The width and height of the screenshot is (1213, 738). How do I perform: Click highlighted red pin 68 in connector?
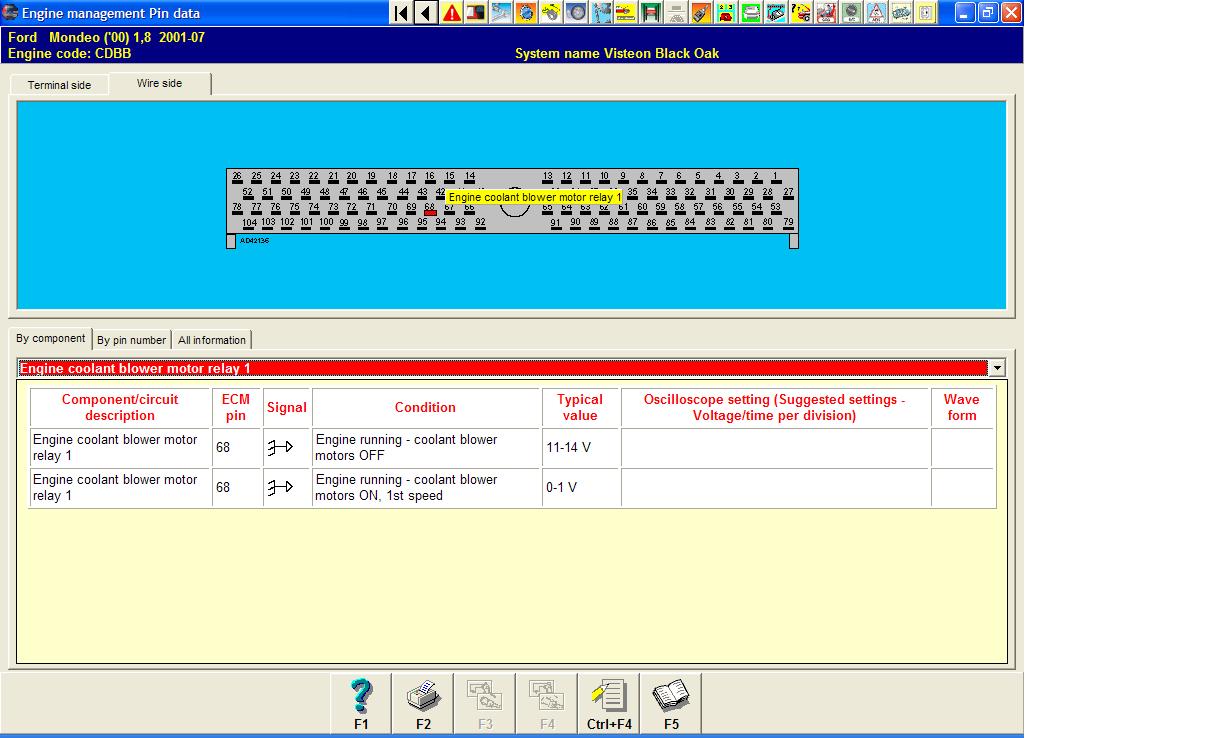click(430, 212)
